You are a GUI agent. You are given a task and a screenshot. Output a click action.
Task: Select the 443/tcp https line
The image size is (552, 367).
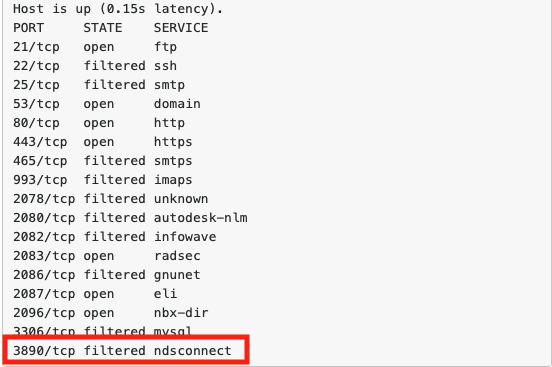(102, 142)
